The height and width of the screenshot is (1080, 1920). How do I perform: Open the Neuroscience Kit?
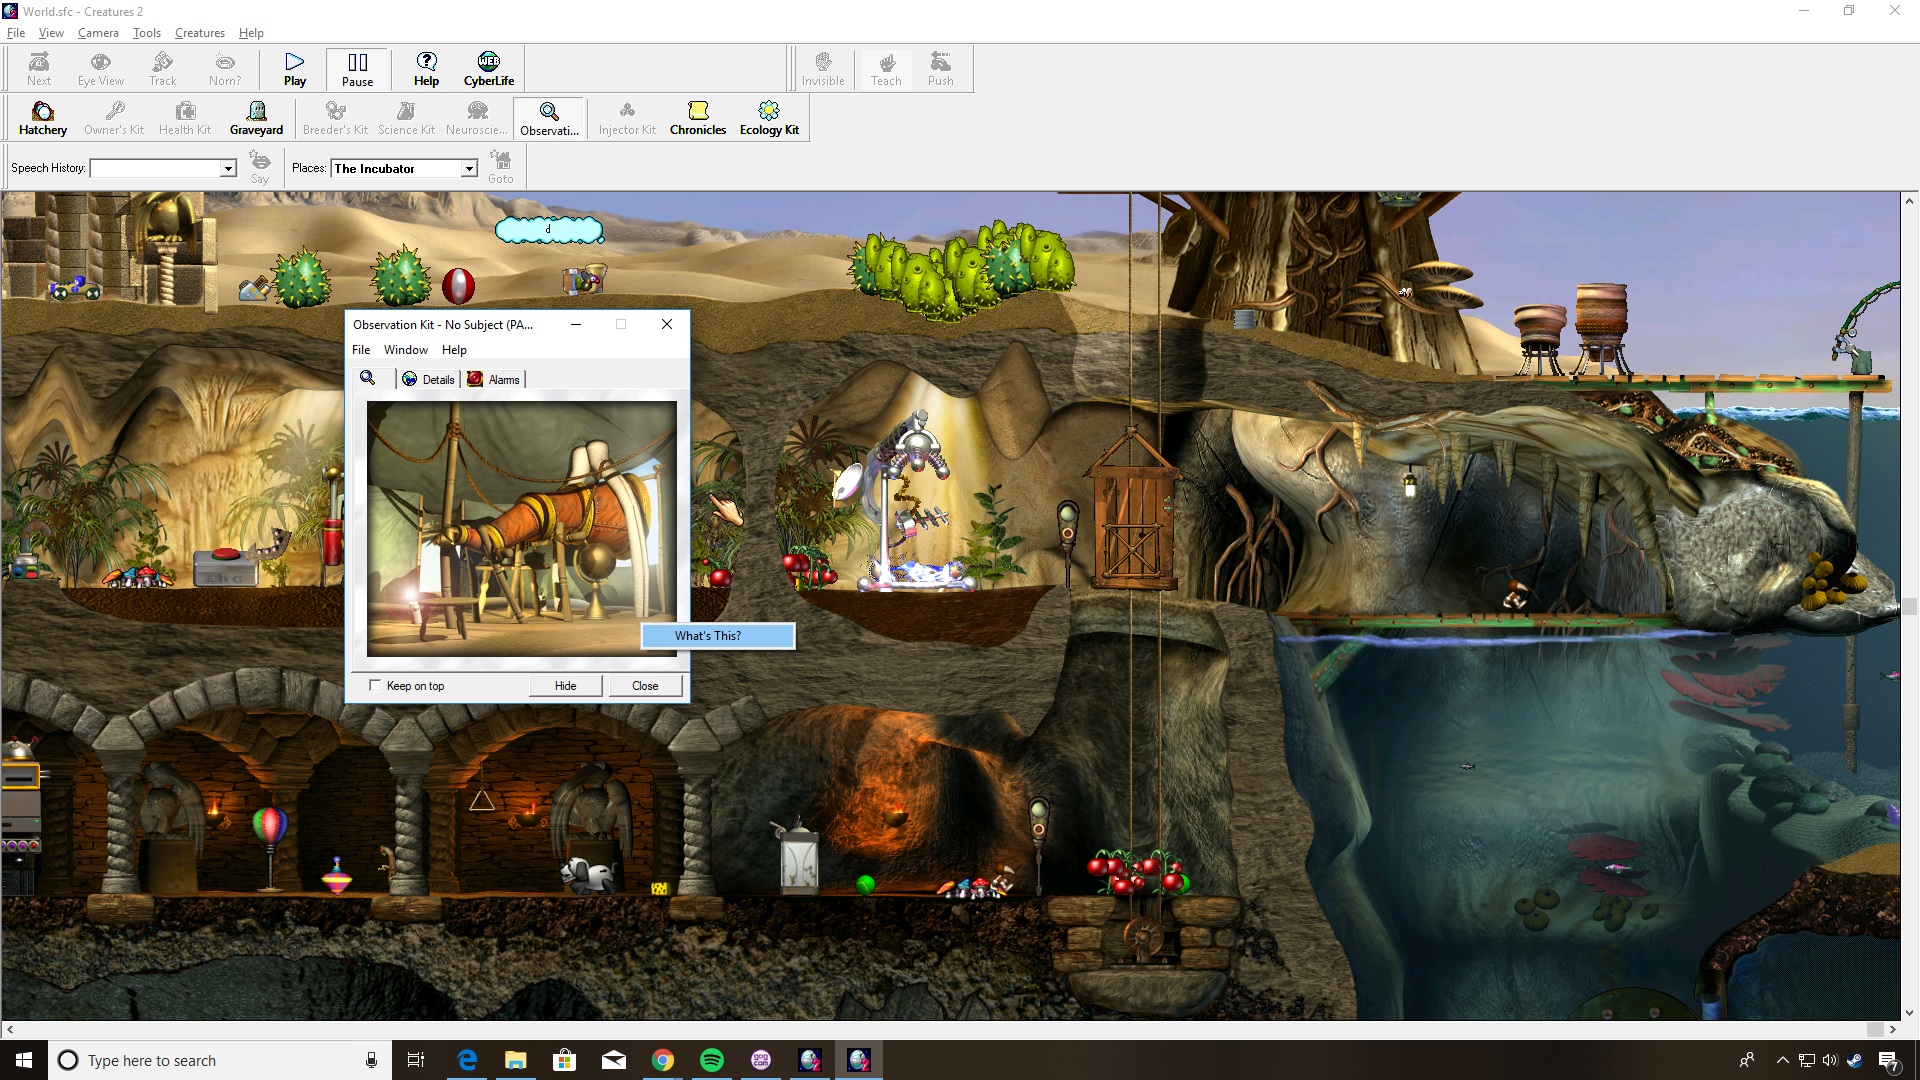(x=477, y=118)
